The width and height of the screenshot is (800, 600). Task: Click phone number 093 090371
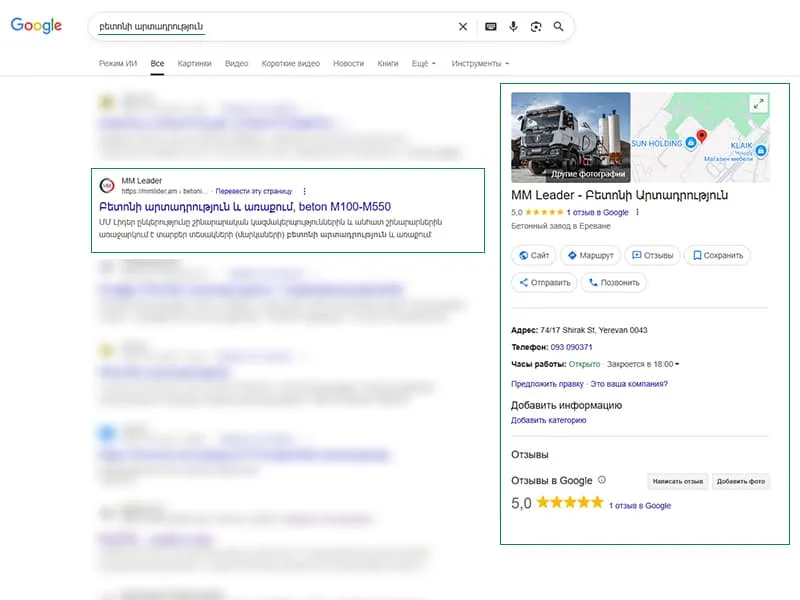pyautogui.click(x=571, y=347)
